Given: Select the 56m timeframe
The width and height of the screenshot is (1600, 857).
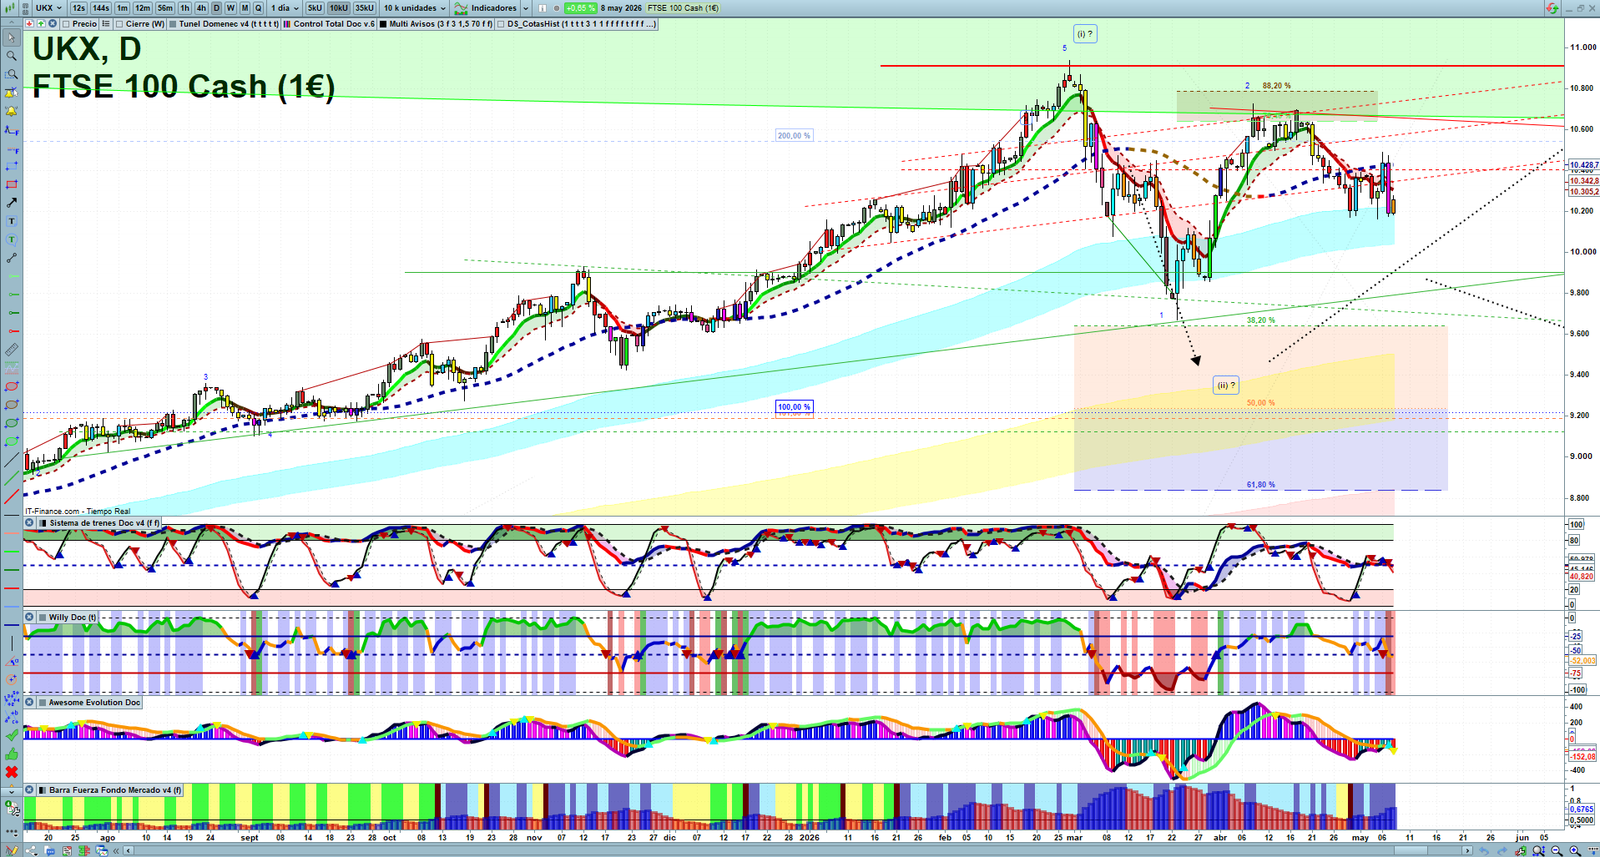Looking at the screenshot, I should 165,8.
